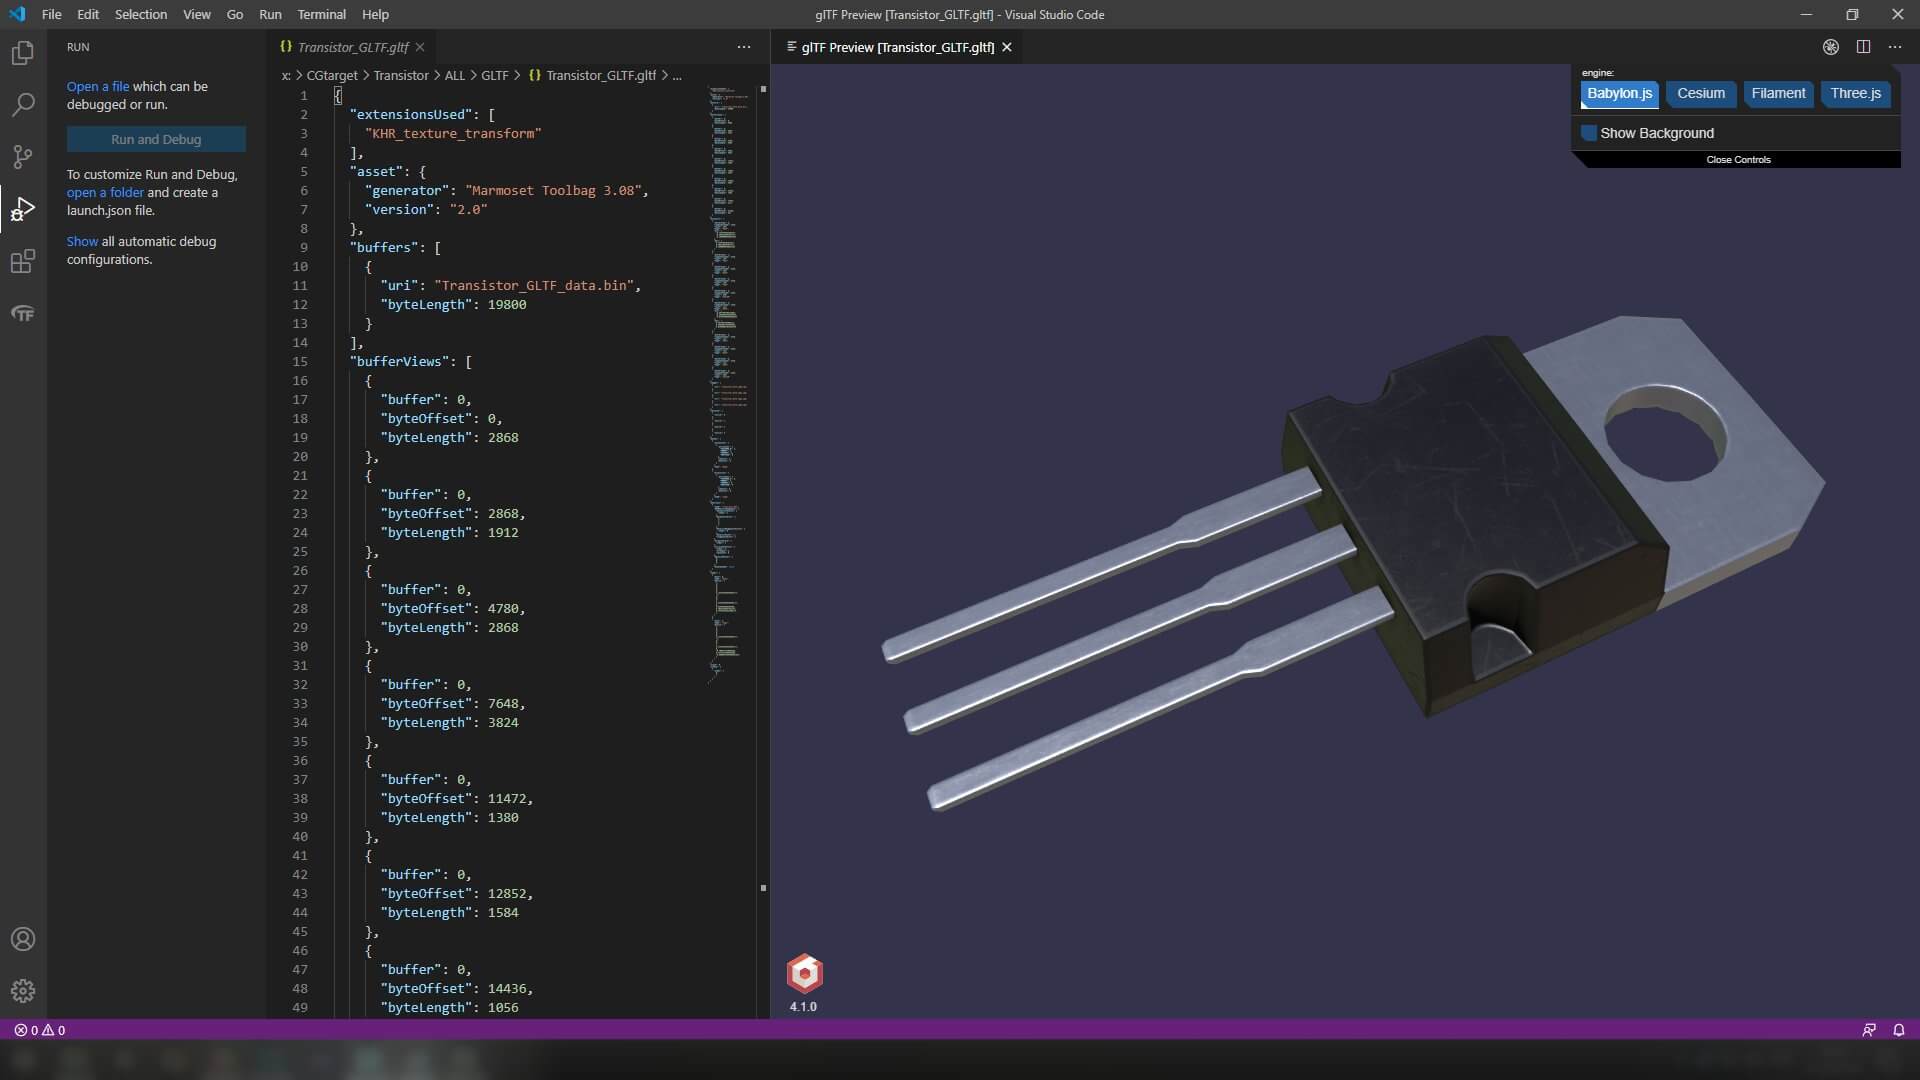This screenshot has width=1920, height=1080.
Task: Open the Explorer view in activity bar
Action: coord(22,53)
